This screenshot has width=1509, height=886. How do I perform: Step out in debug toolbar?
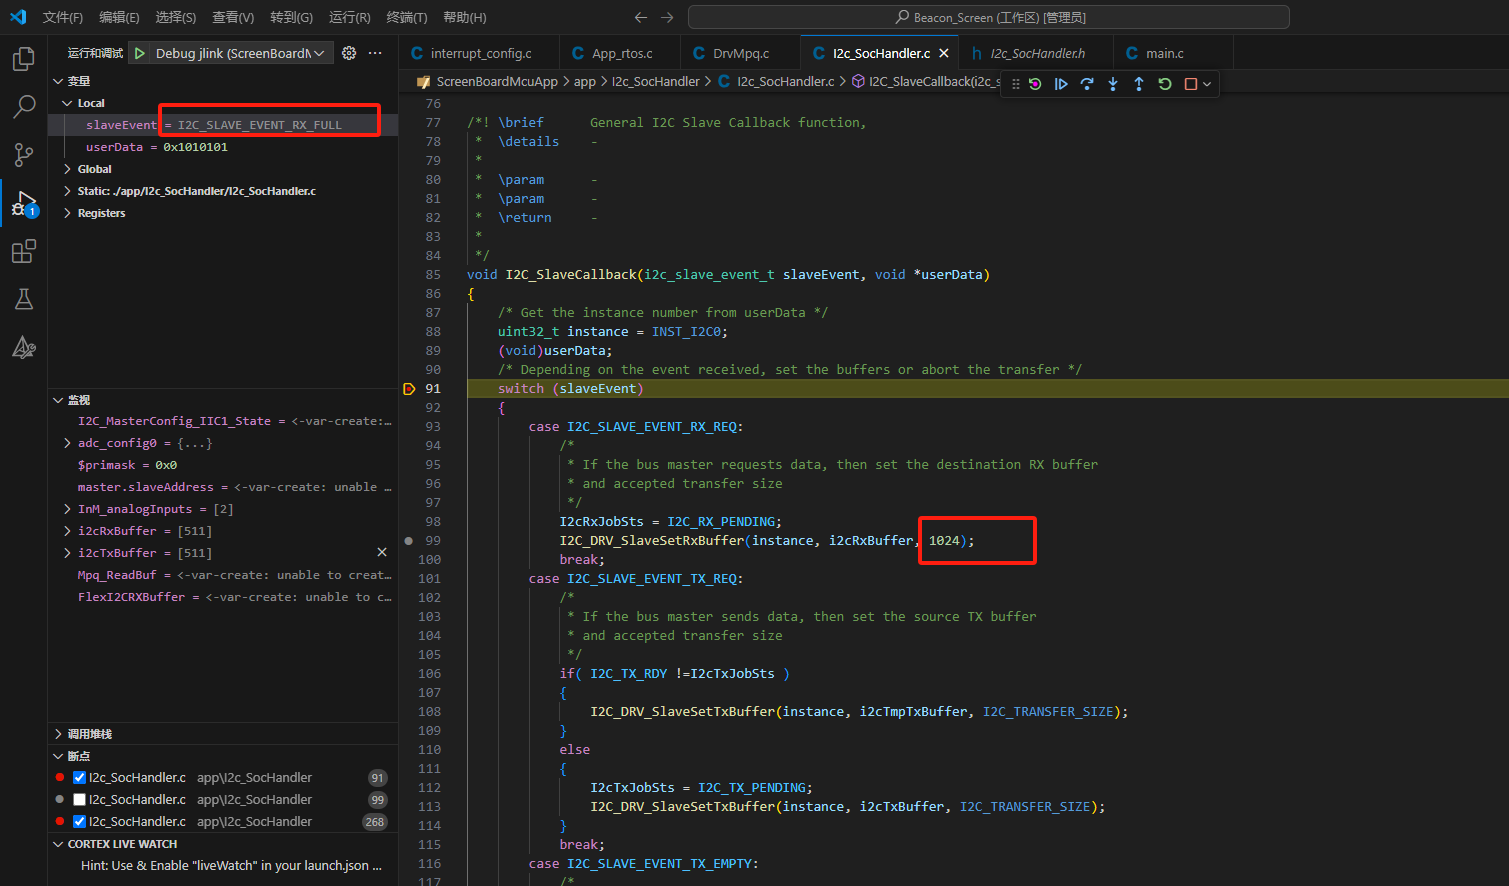click(1139, 84)
